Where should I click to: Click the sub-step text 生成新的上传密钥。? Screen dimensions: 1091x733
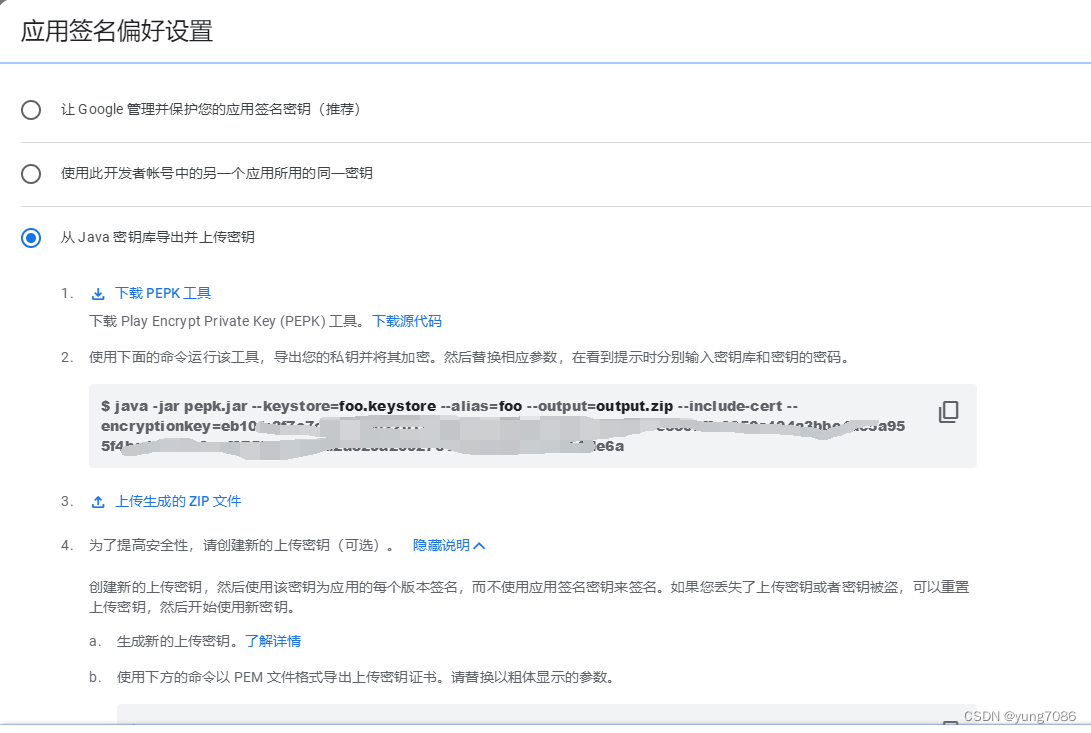pos(180,641)
